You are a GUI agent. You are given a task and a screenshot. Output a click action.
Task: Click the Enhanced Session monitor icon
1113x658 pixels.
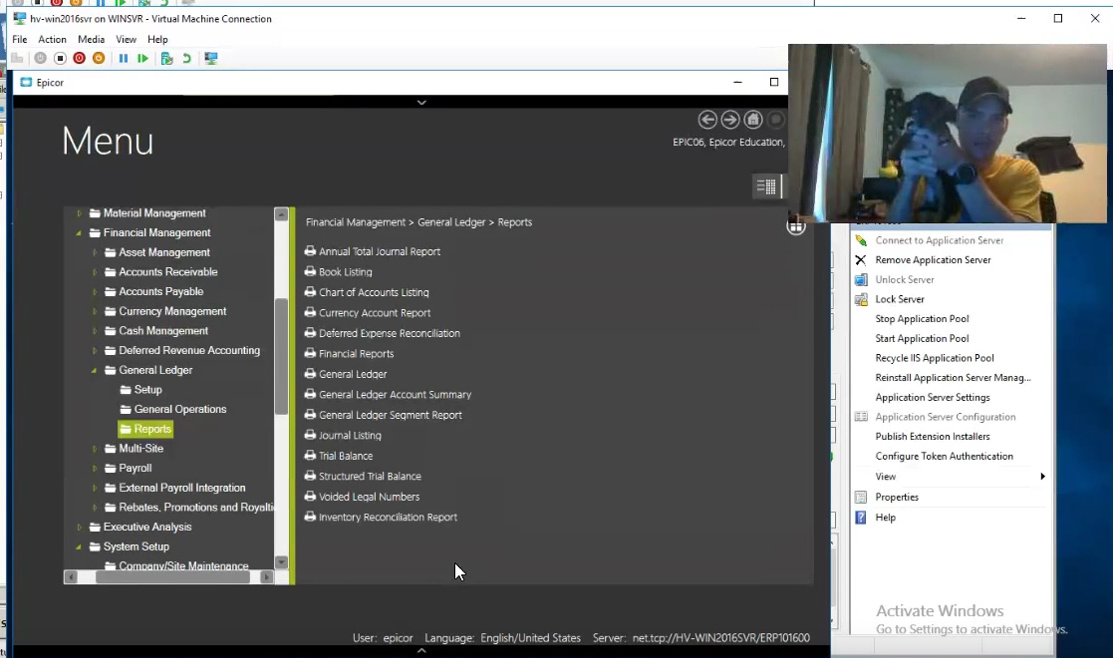[x=211, y=58]
